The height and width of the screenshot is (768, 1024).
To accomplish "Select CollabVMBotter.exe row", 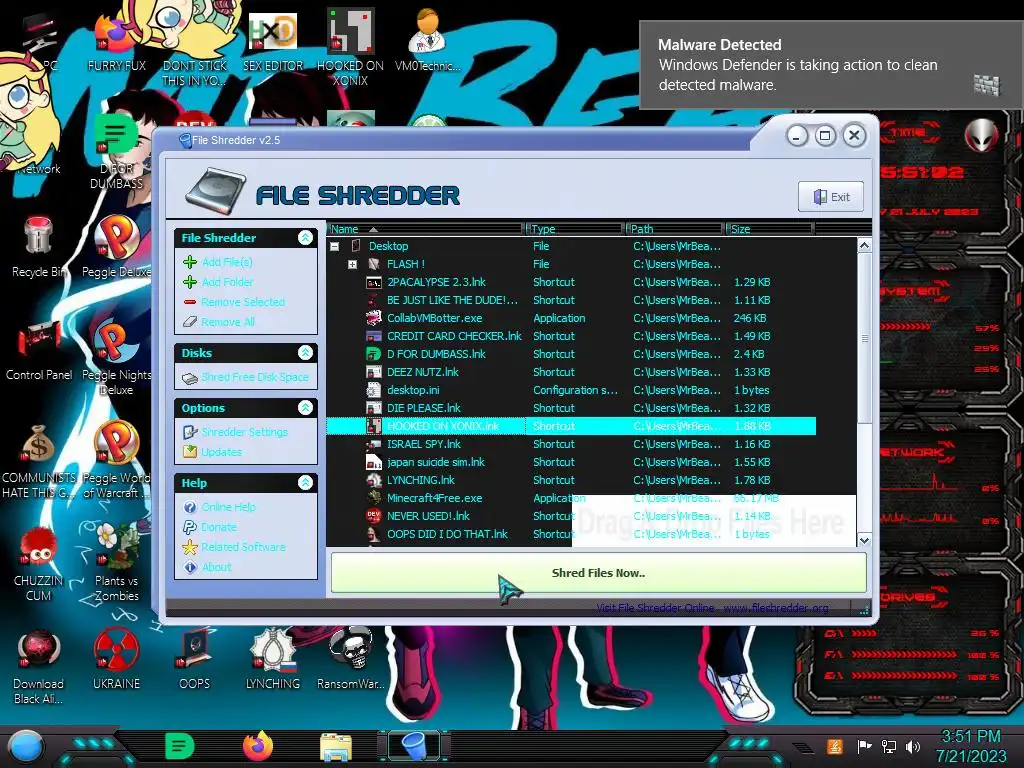I will (571, 318).
